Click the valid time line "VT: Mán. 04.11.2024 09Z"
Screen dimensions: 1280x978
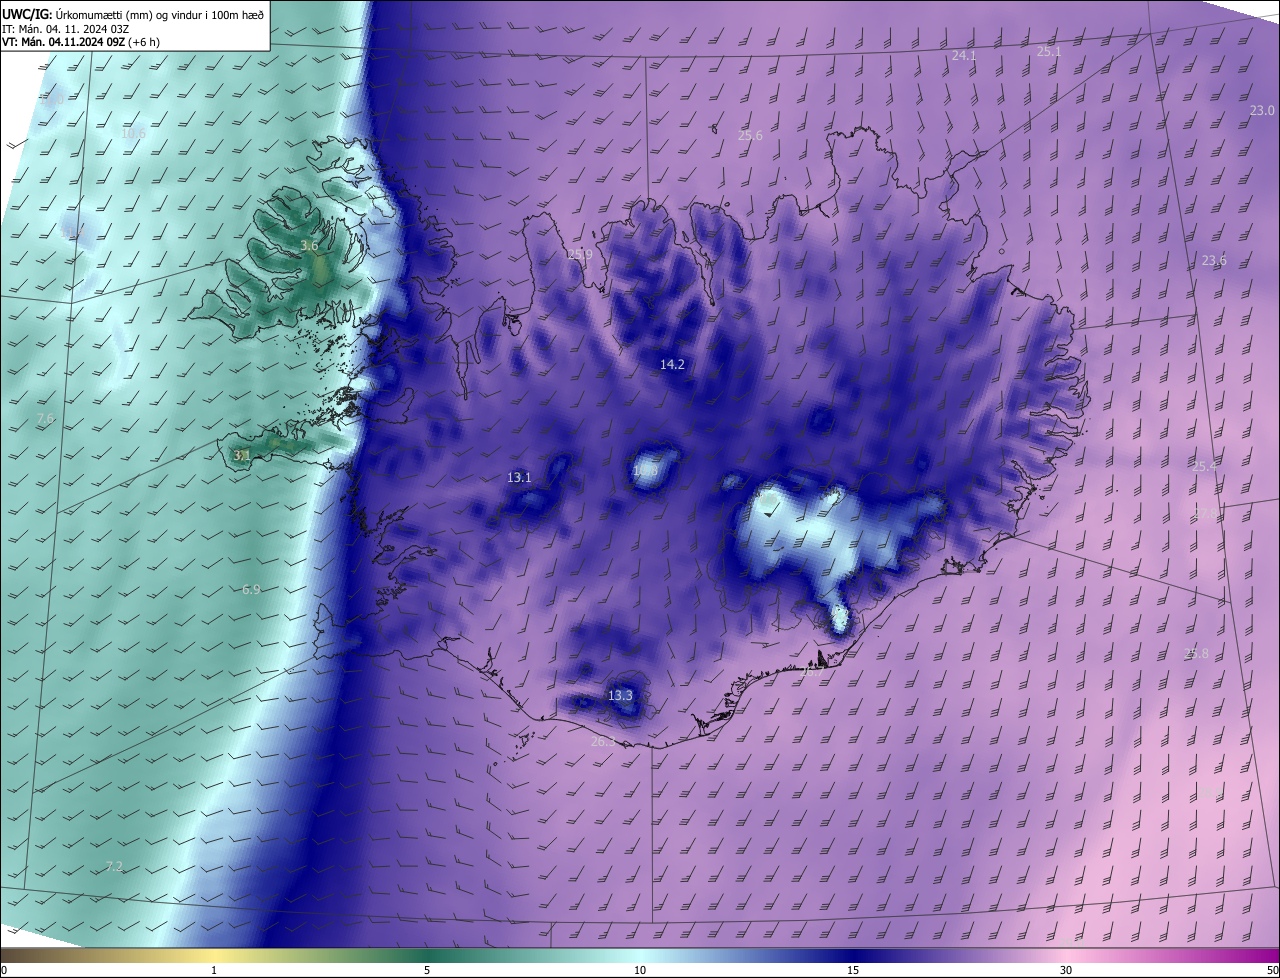tap(64, 42)
